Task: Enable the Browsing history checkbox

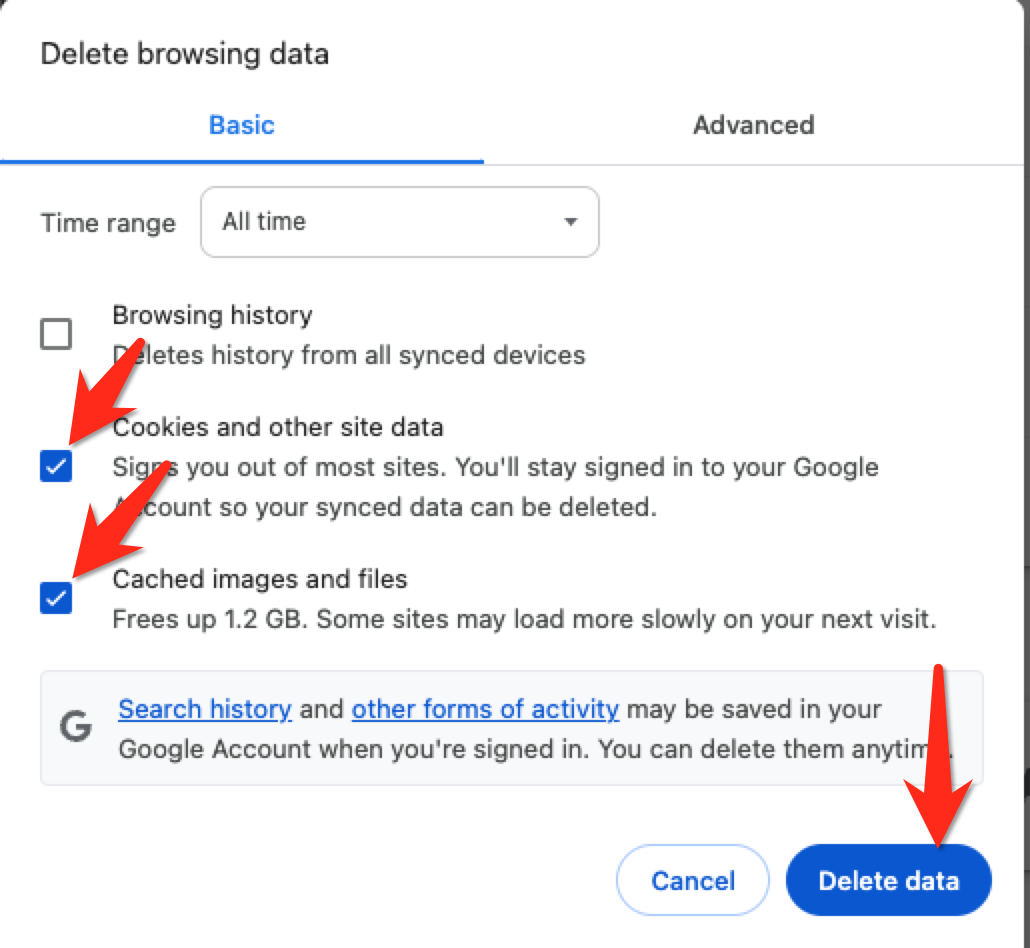Action: coord(56,334)
